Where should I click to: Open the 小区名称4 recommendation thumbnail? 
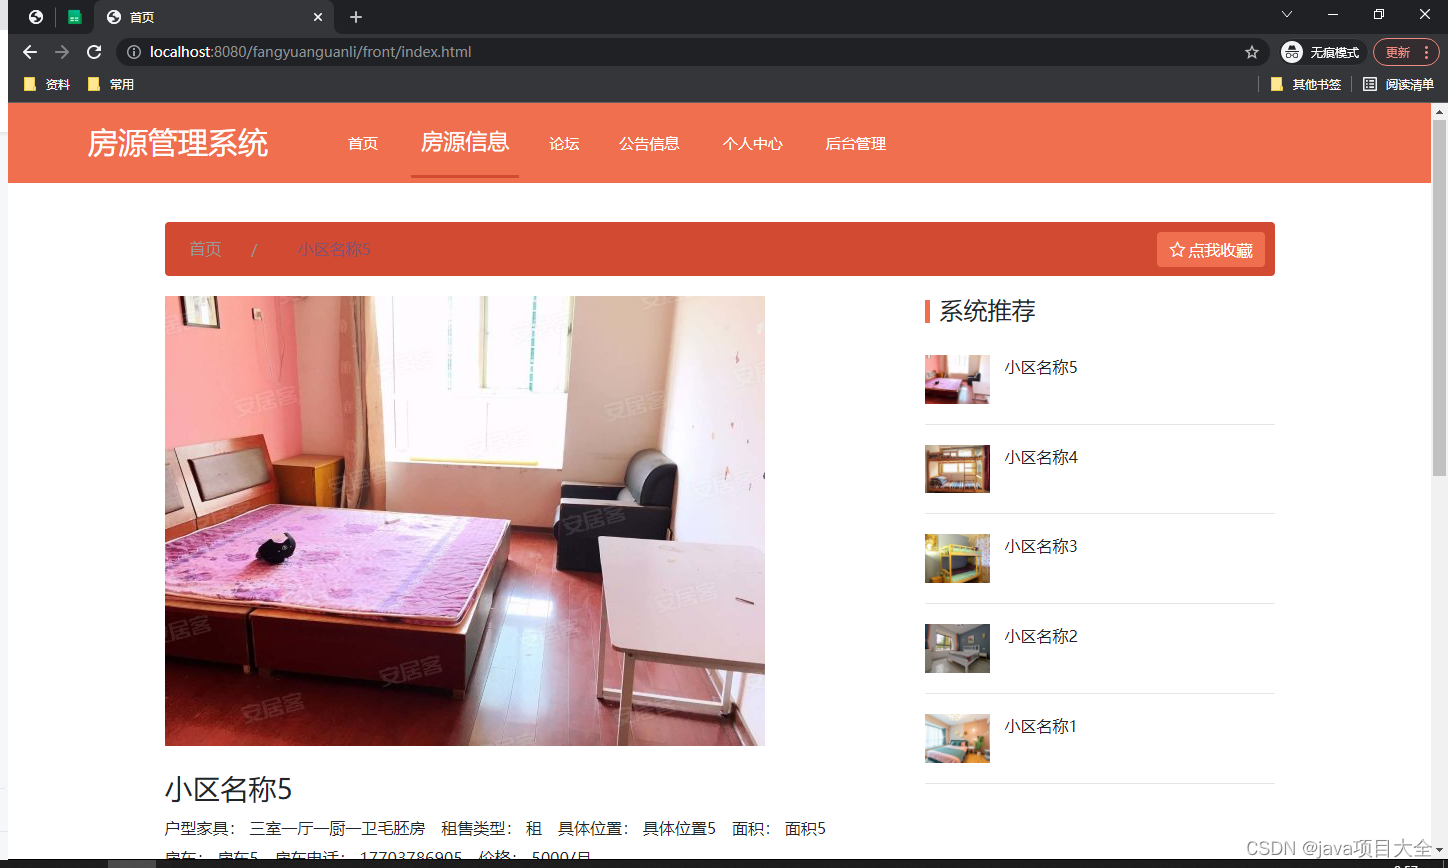click(x=957, y=469)
